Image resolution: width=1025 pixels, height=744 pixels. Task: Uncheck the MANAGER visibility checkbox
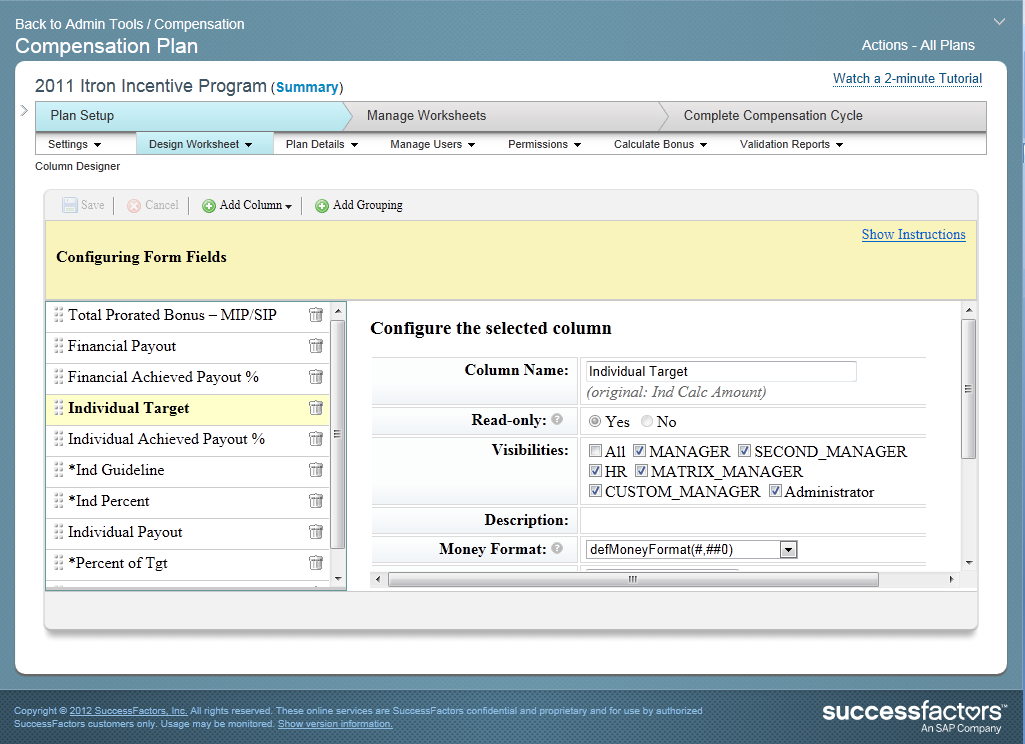640,450
